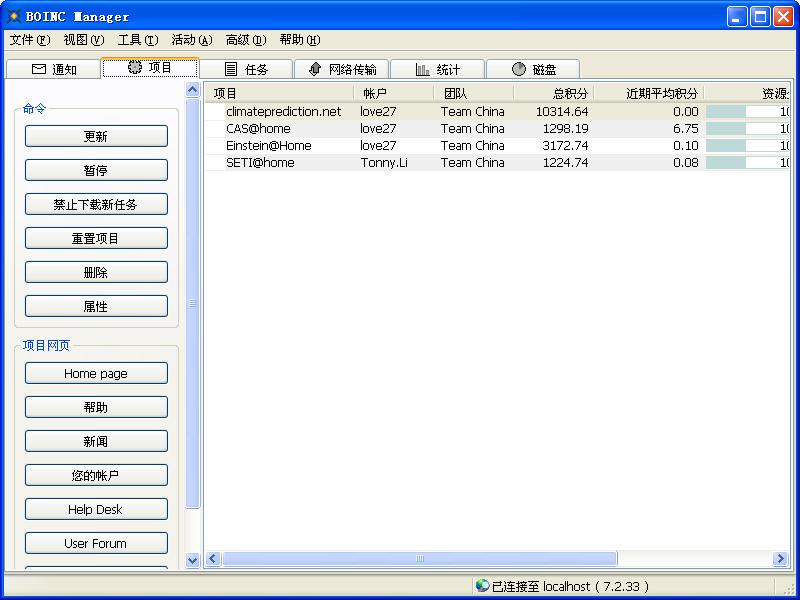Select the SETI@home project row
The image size is (800, 600).
[497, 162]
